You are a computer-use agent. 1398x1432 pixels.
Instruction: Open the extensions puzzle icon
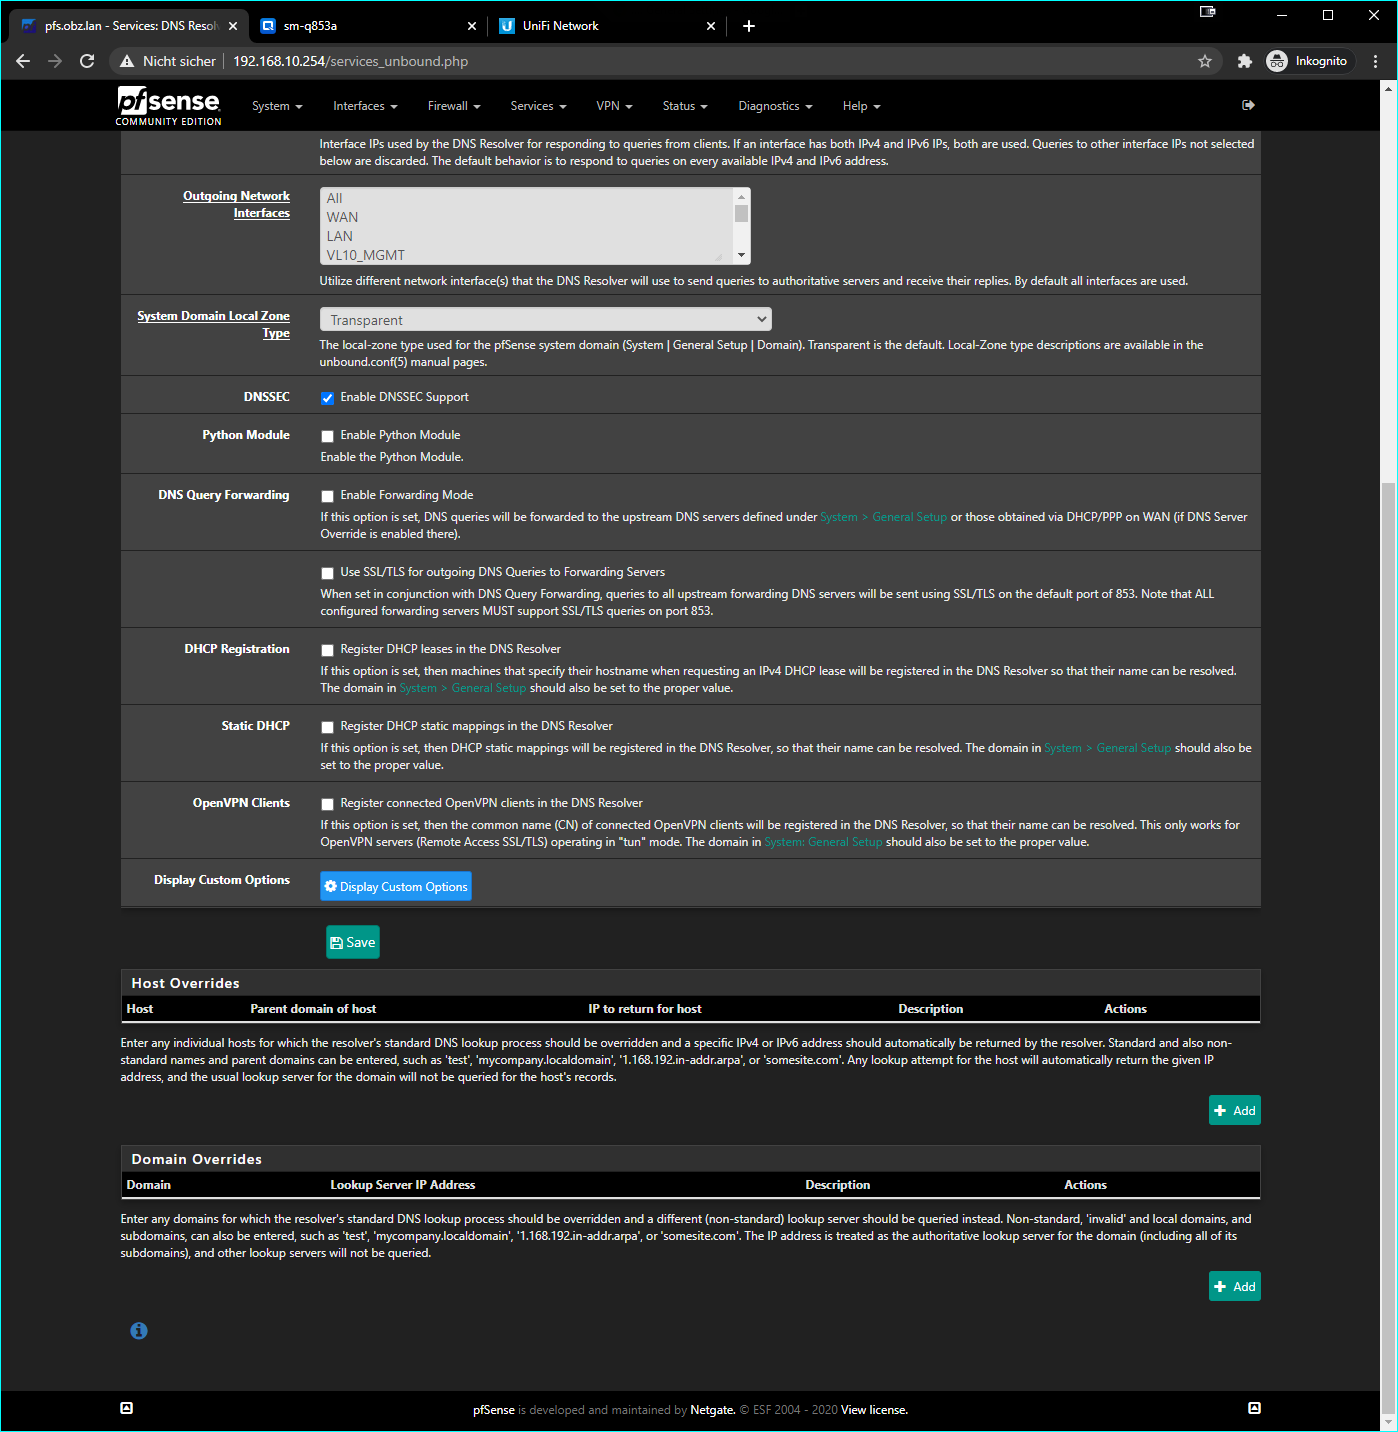tap(1244, 61)
